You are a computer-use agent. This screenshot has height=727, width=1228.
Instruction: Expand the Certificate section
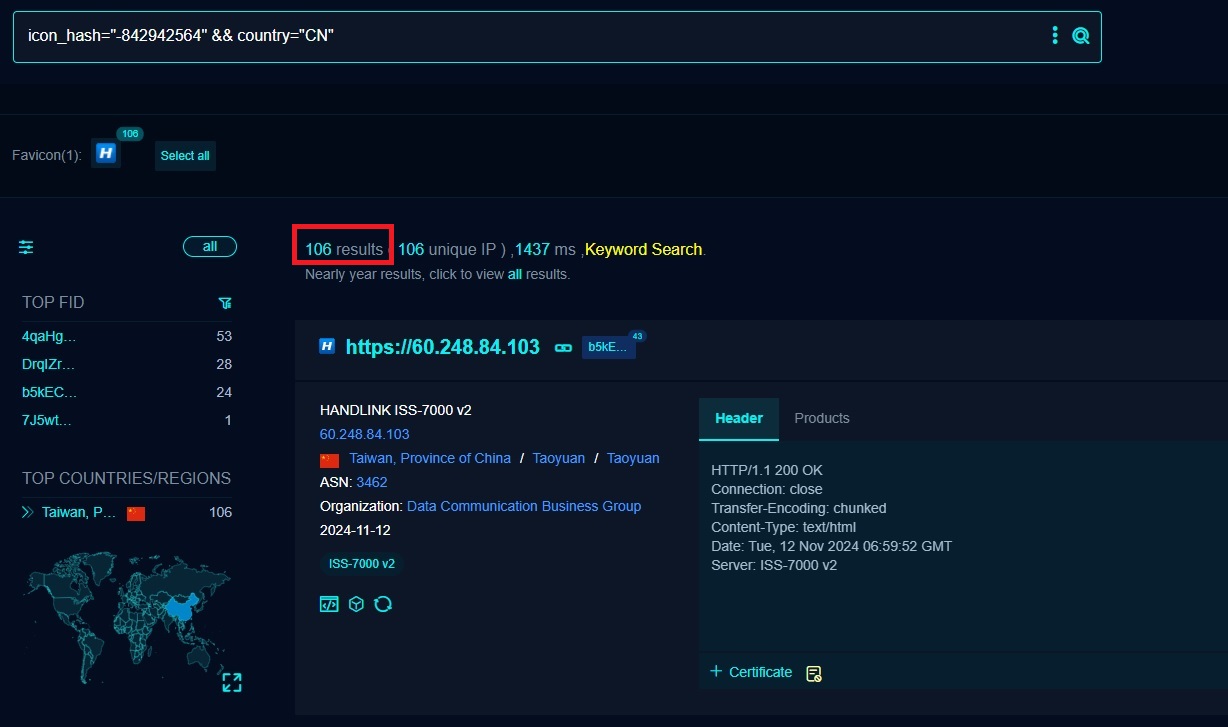tap(751, 672)
